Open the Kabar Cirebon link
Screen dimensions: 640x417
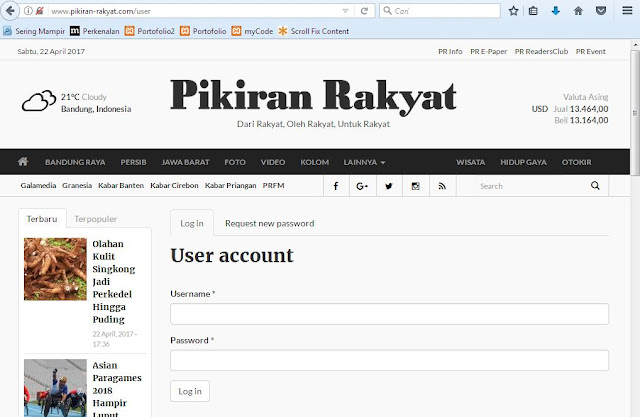(x=174, y=185)
